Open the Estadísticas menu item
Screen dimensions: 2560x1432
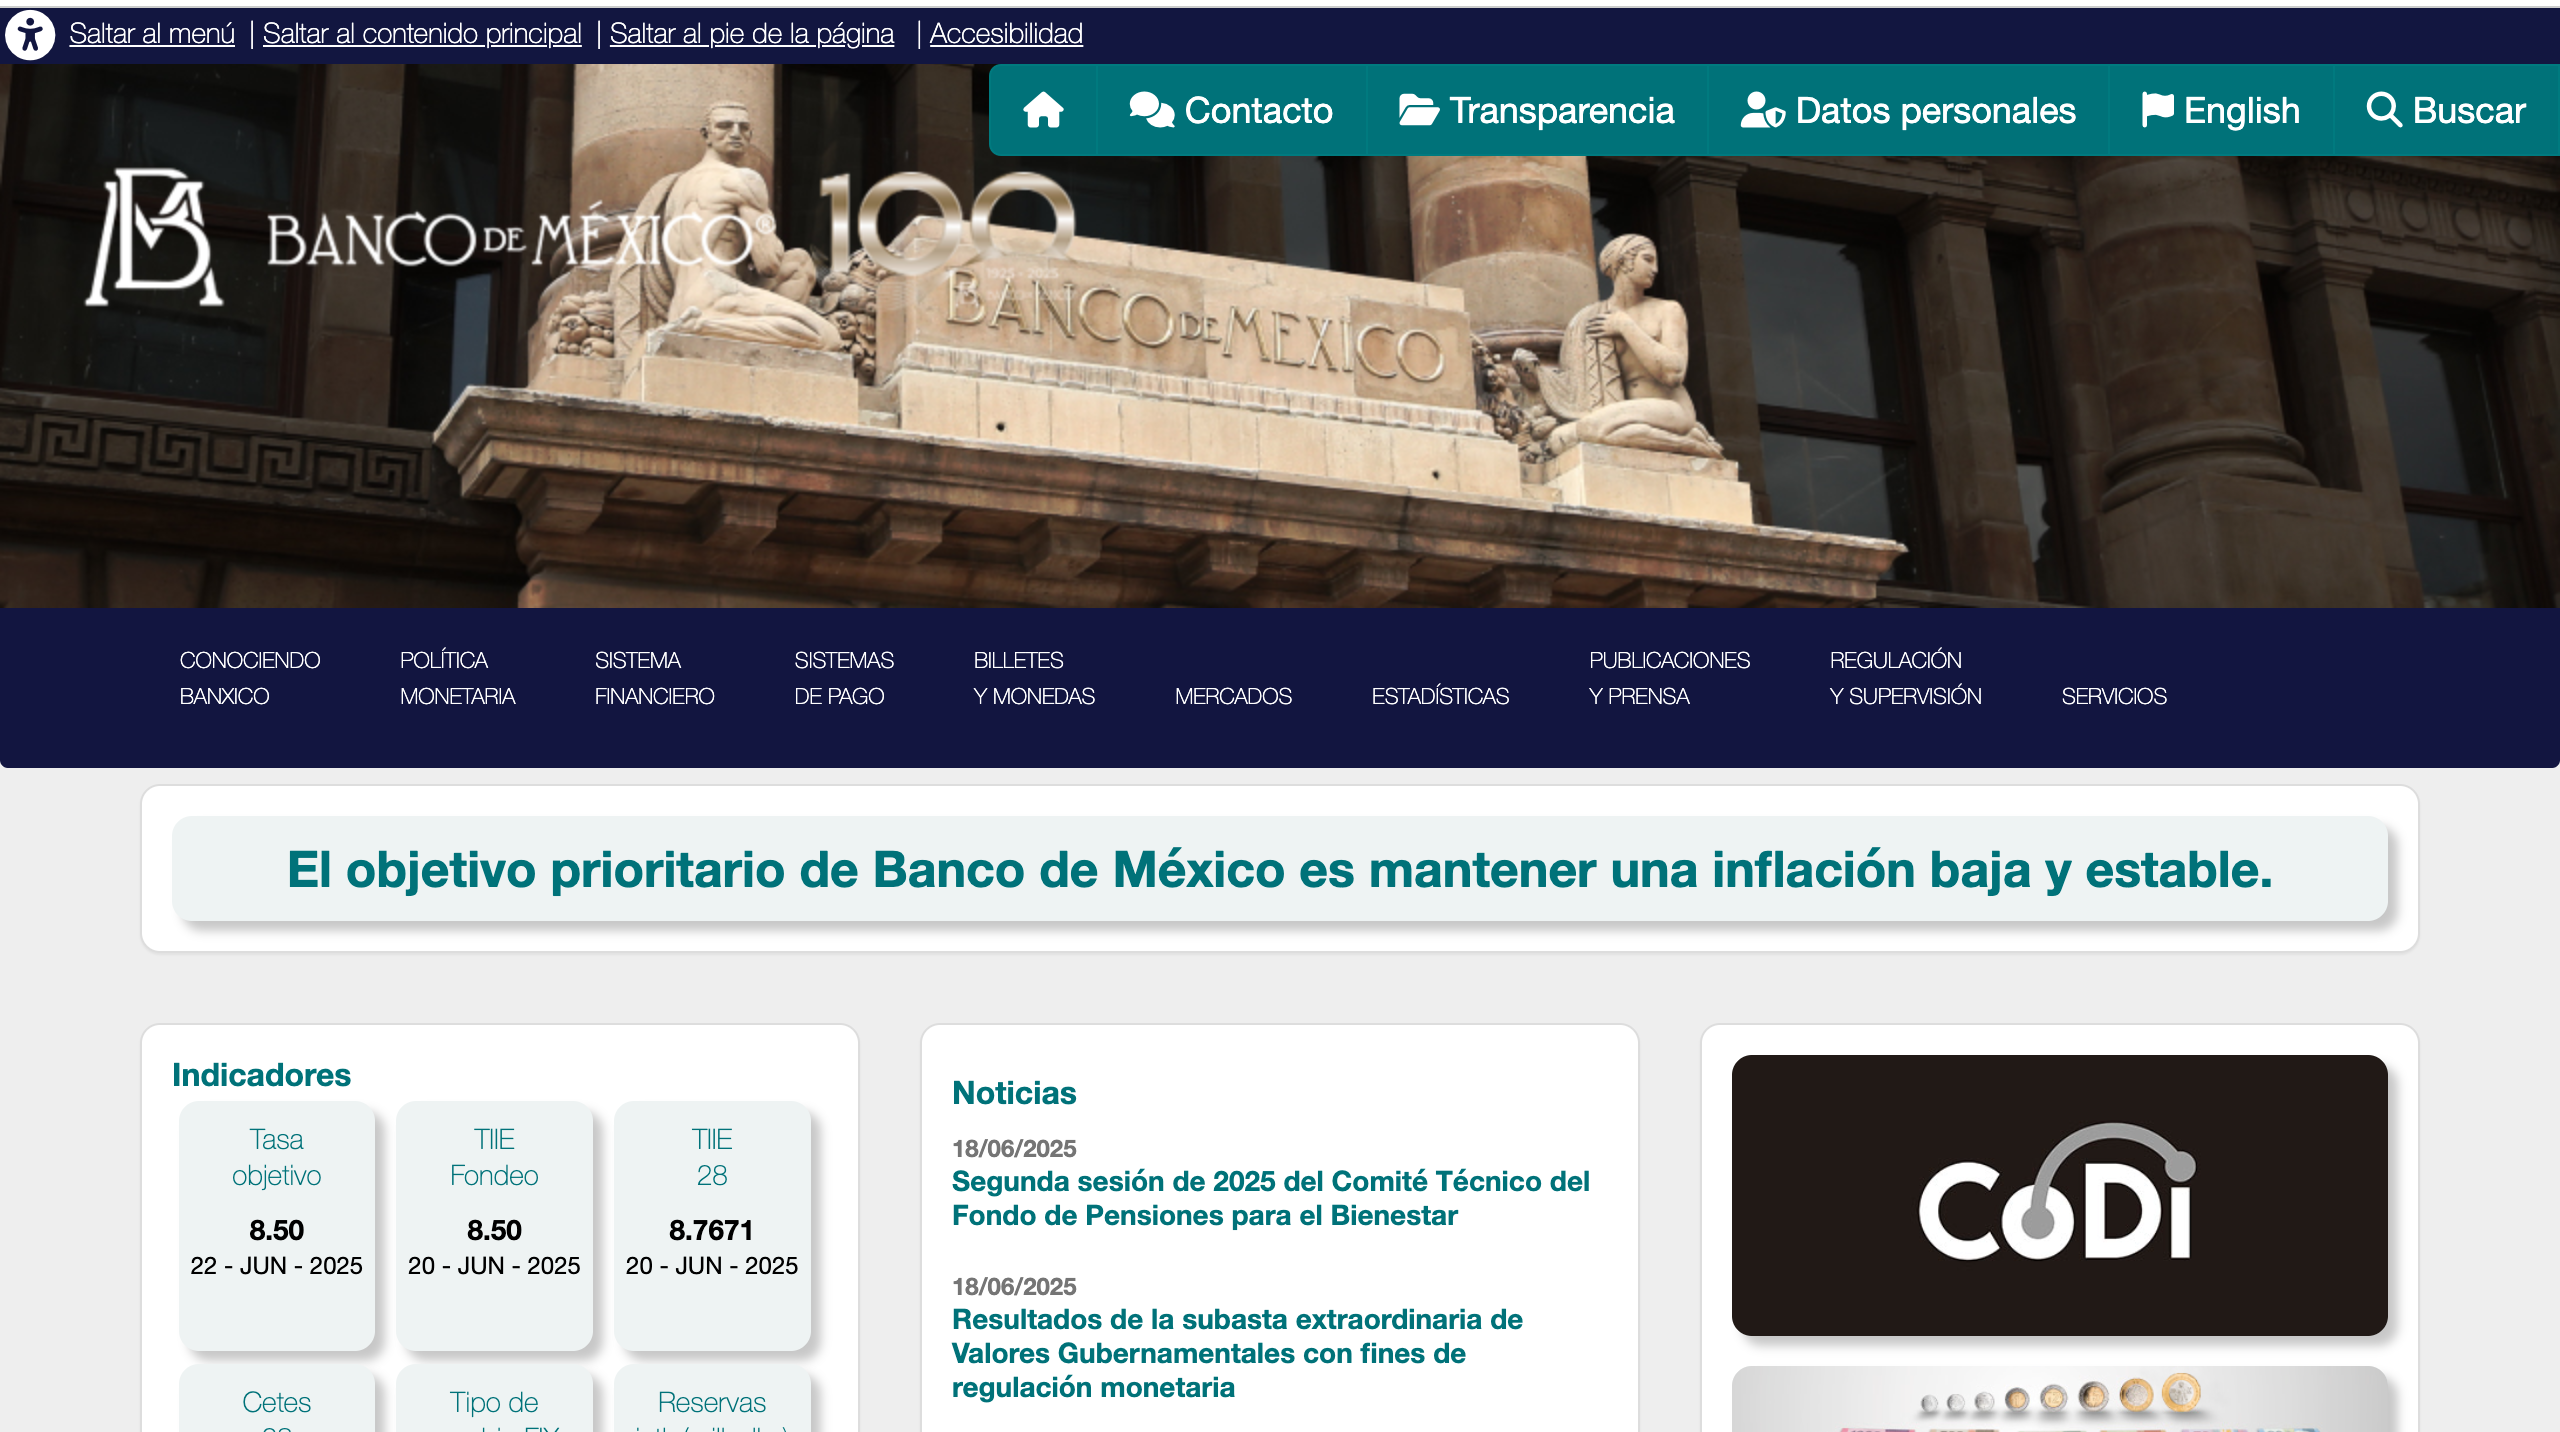click(1440, 696)
